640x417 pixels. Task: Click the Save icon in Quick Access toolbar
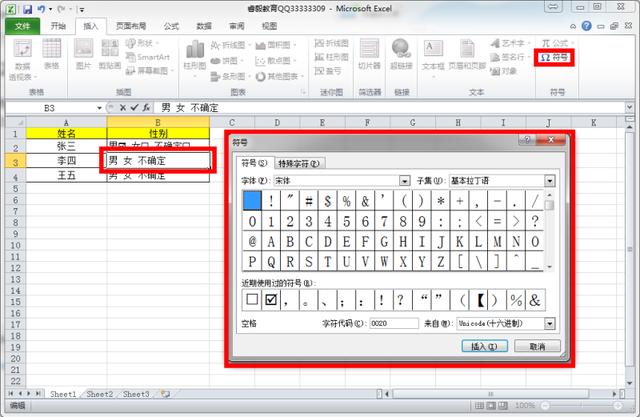pyautogui.click(x=27, y=9)
